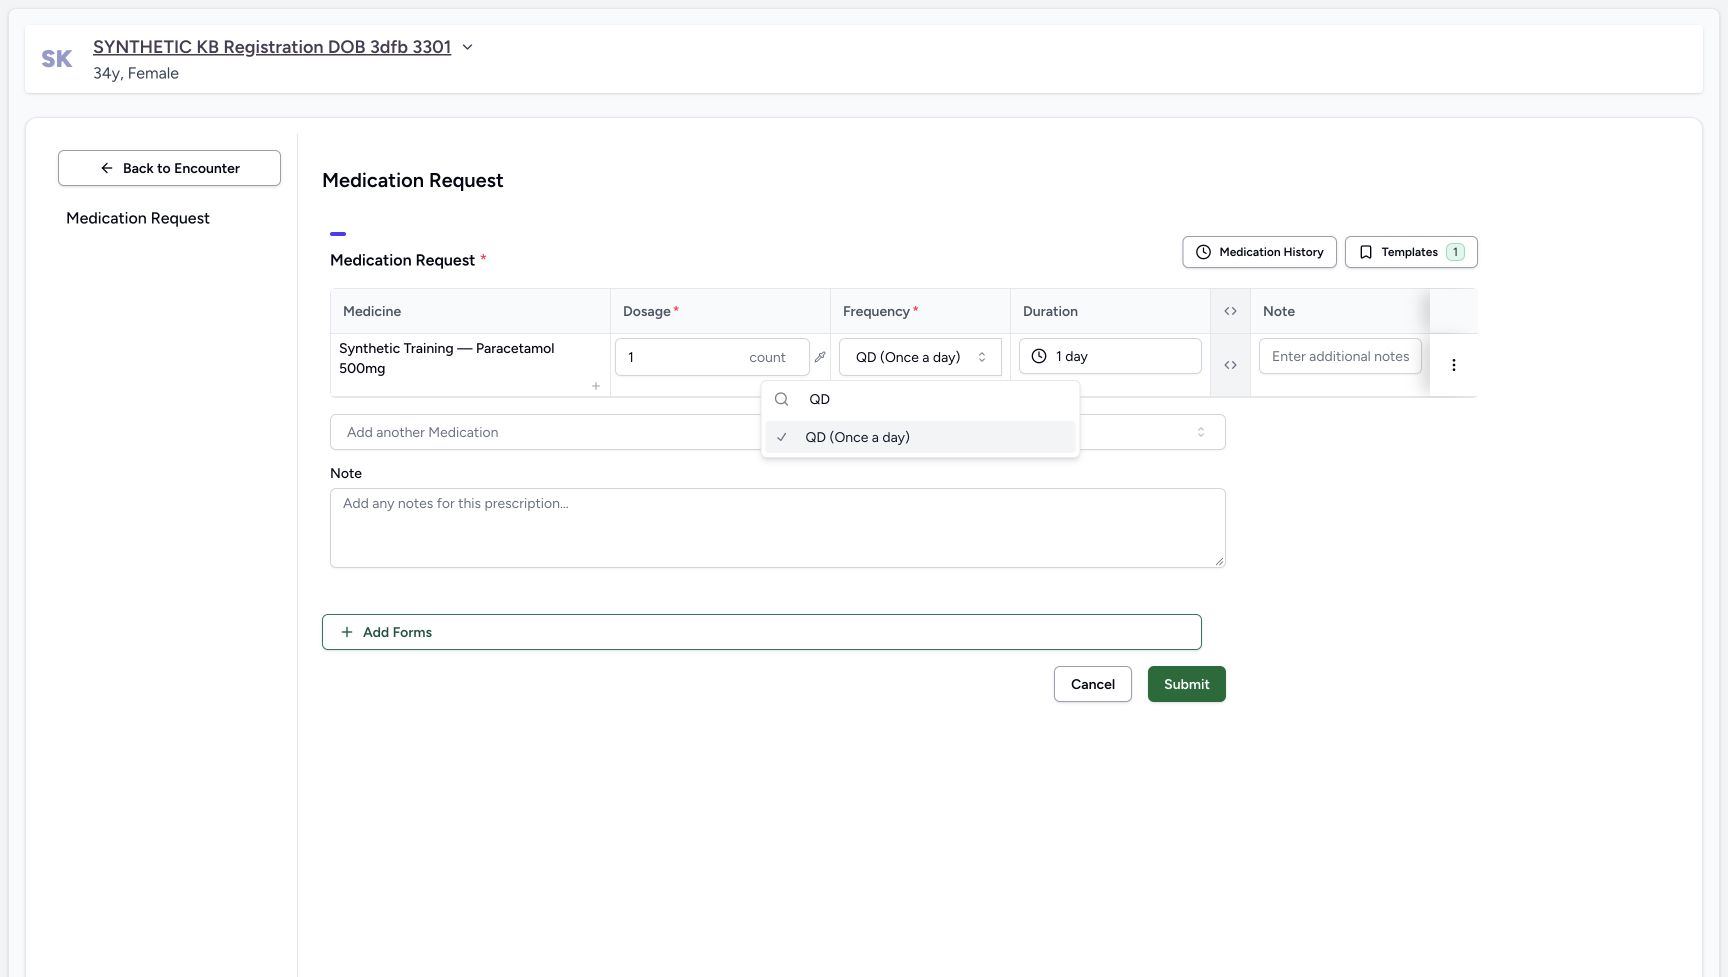
Task: Open the three-dot row options menu
Action: point(1454,365)
